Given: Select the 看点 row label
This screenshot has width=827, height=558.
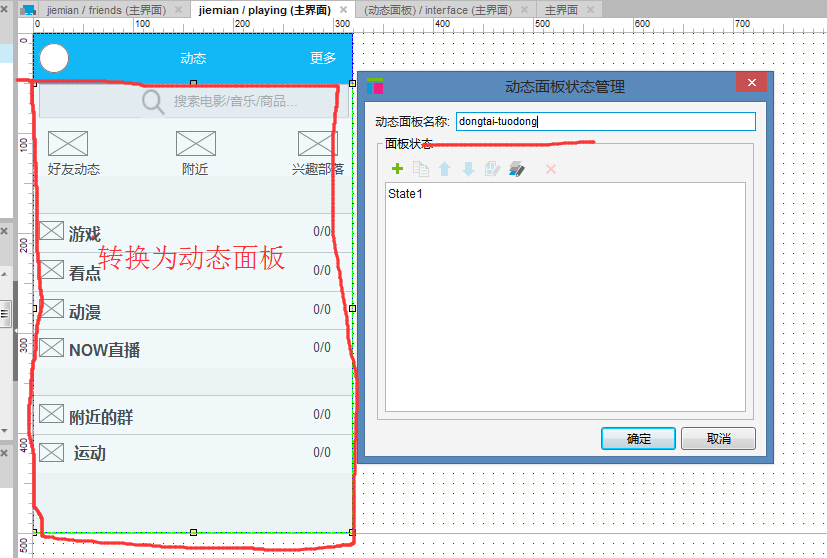Looking at the screenshot, I should 84,273.
